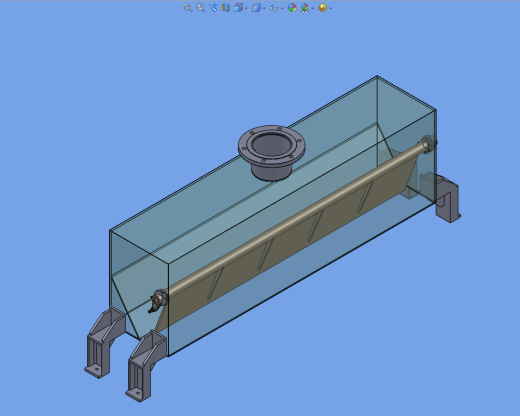Select the long shaft inside the tank
Screen dimensions: 520x416
(x=293, y=220)
